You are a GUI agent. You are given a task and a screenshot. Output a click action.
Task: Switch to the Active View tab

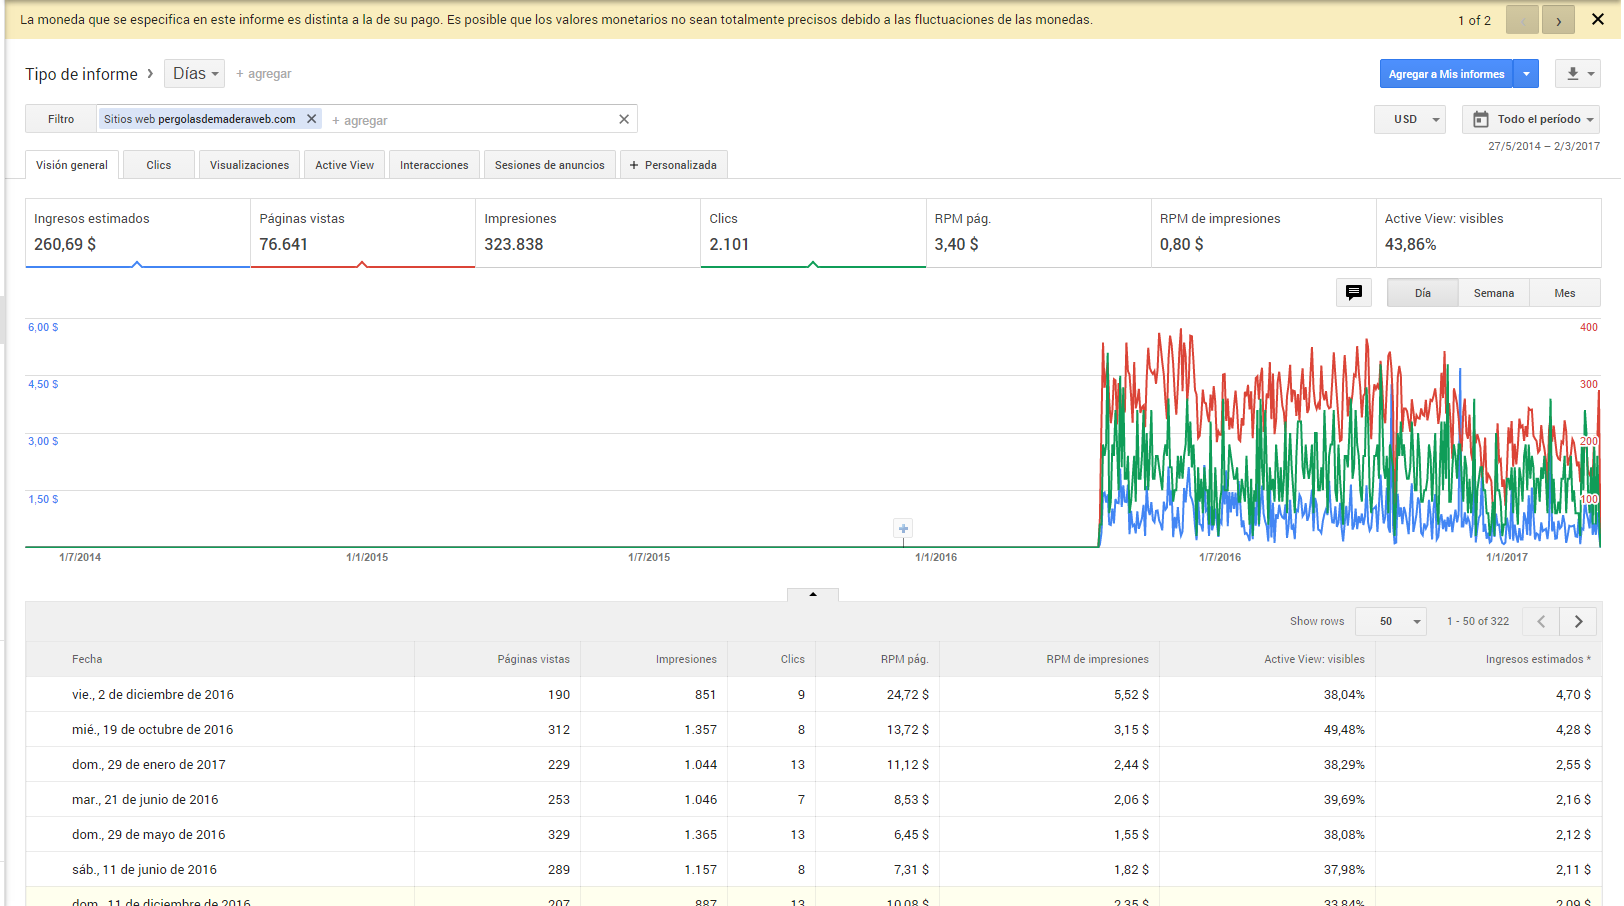(344, 165)
